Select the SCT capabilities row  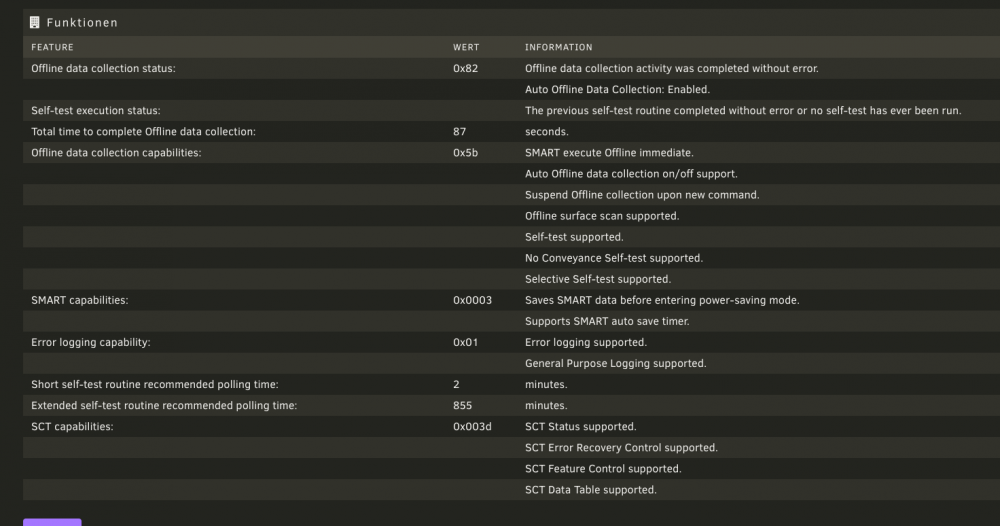click(x=511, y=426)
